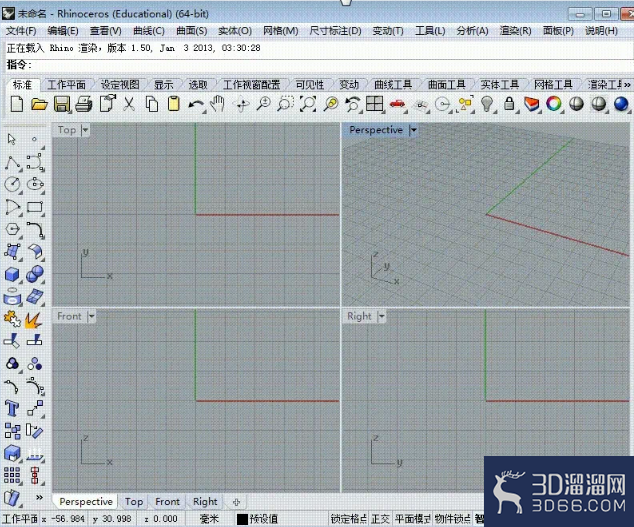Click the Zoom window icon
This screenshot has height=527, width=634.
(285, 104)
